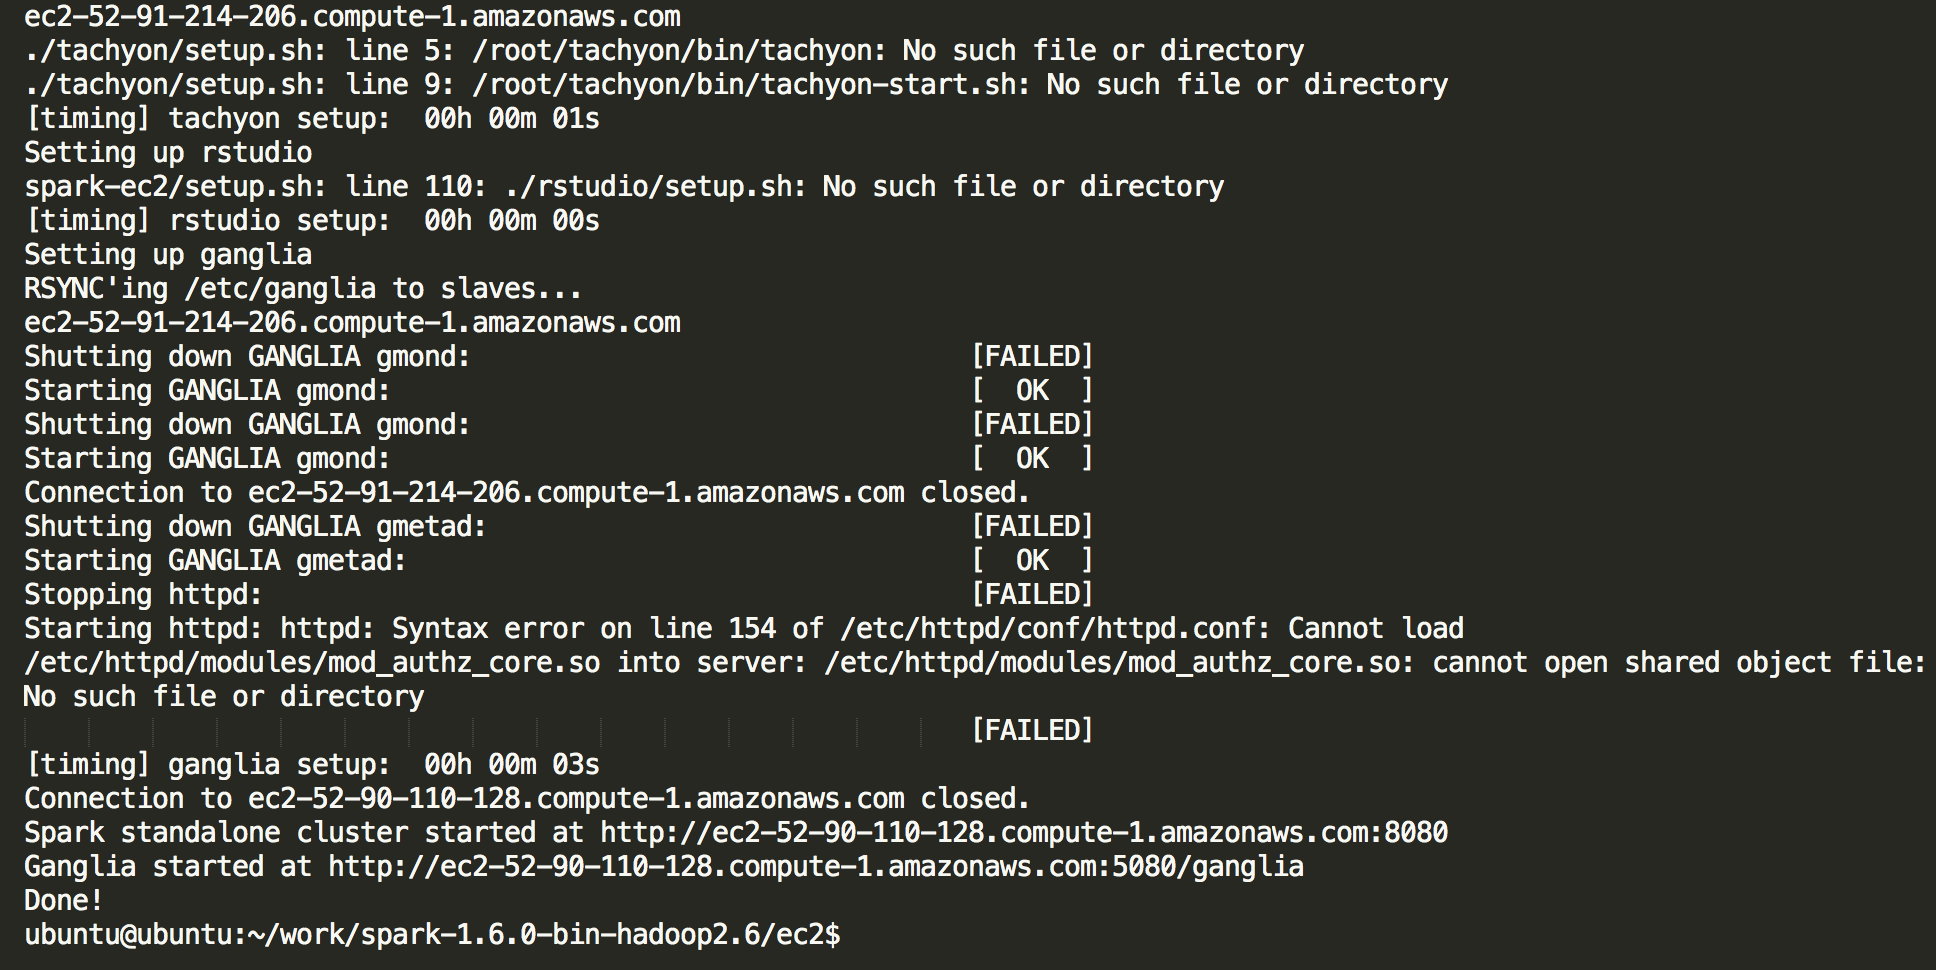Click 'Connection to ec2-52-91-214-206' closed message
Viewport: 1936px width, 970px height.
click(x=527, y=493)
